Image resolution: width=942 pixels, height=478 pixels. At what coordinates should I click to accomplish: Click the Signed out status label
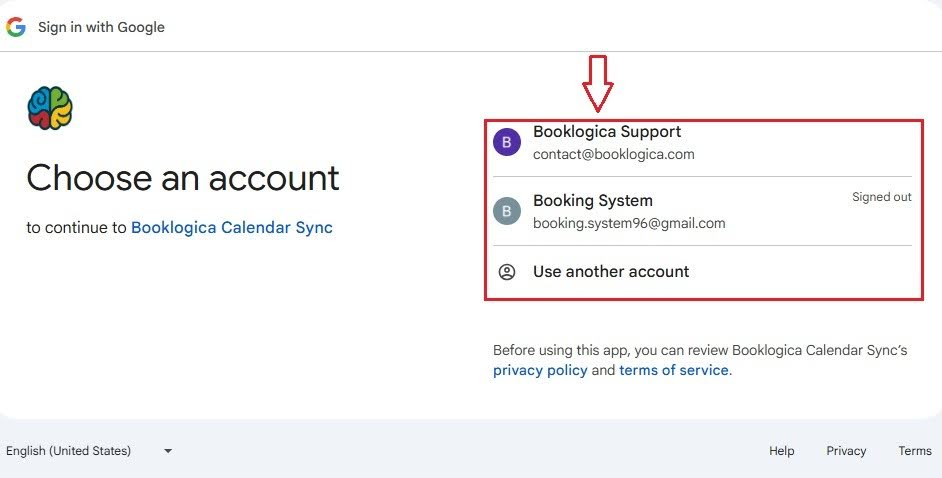[881, 197]
